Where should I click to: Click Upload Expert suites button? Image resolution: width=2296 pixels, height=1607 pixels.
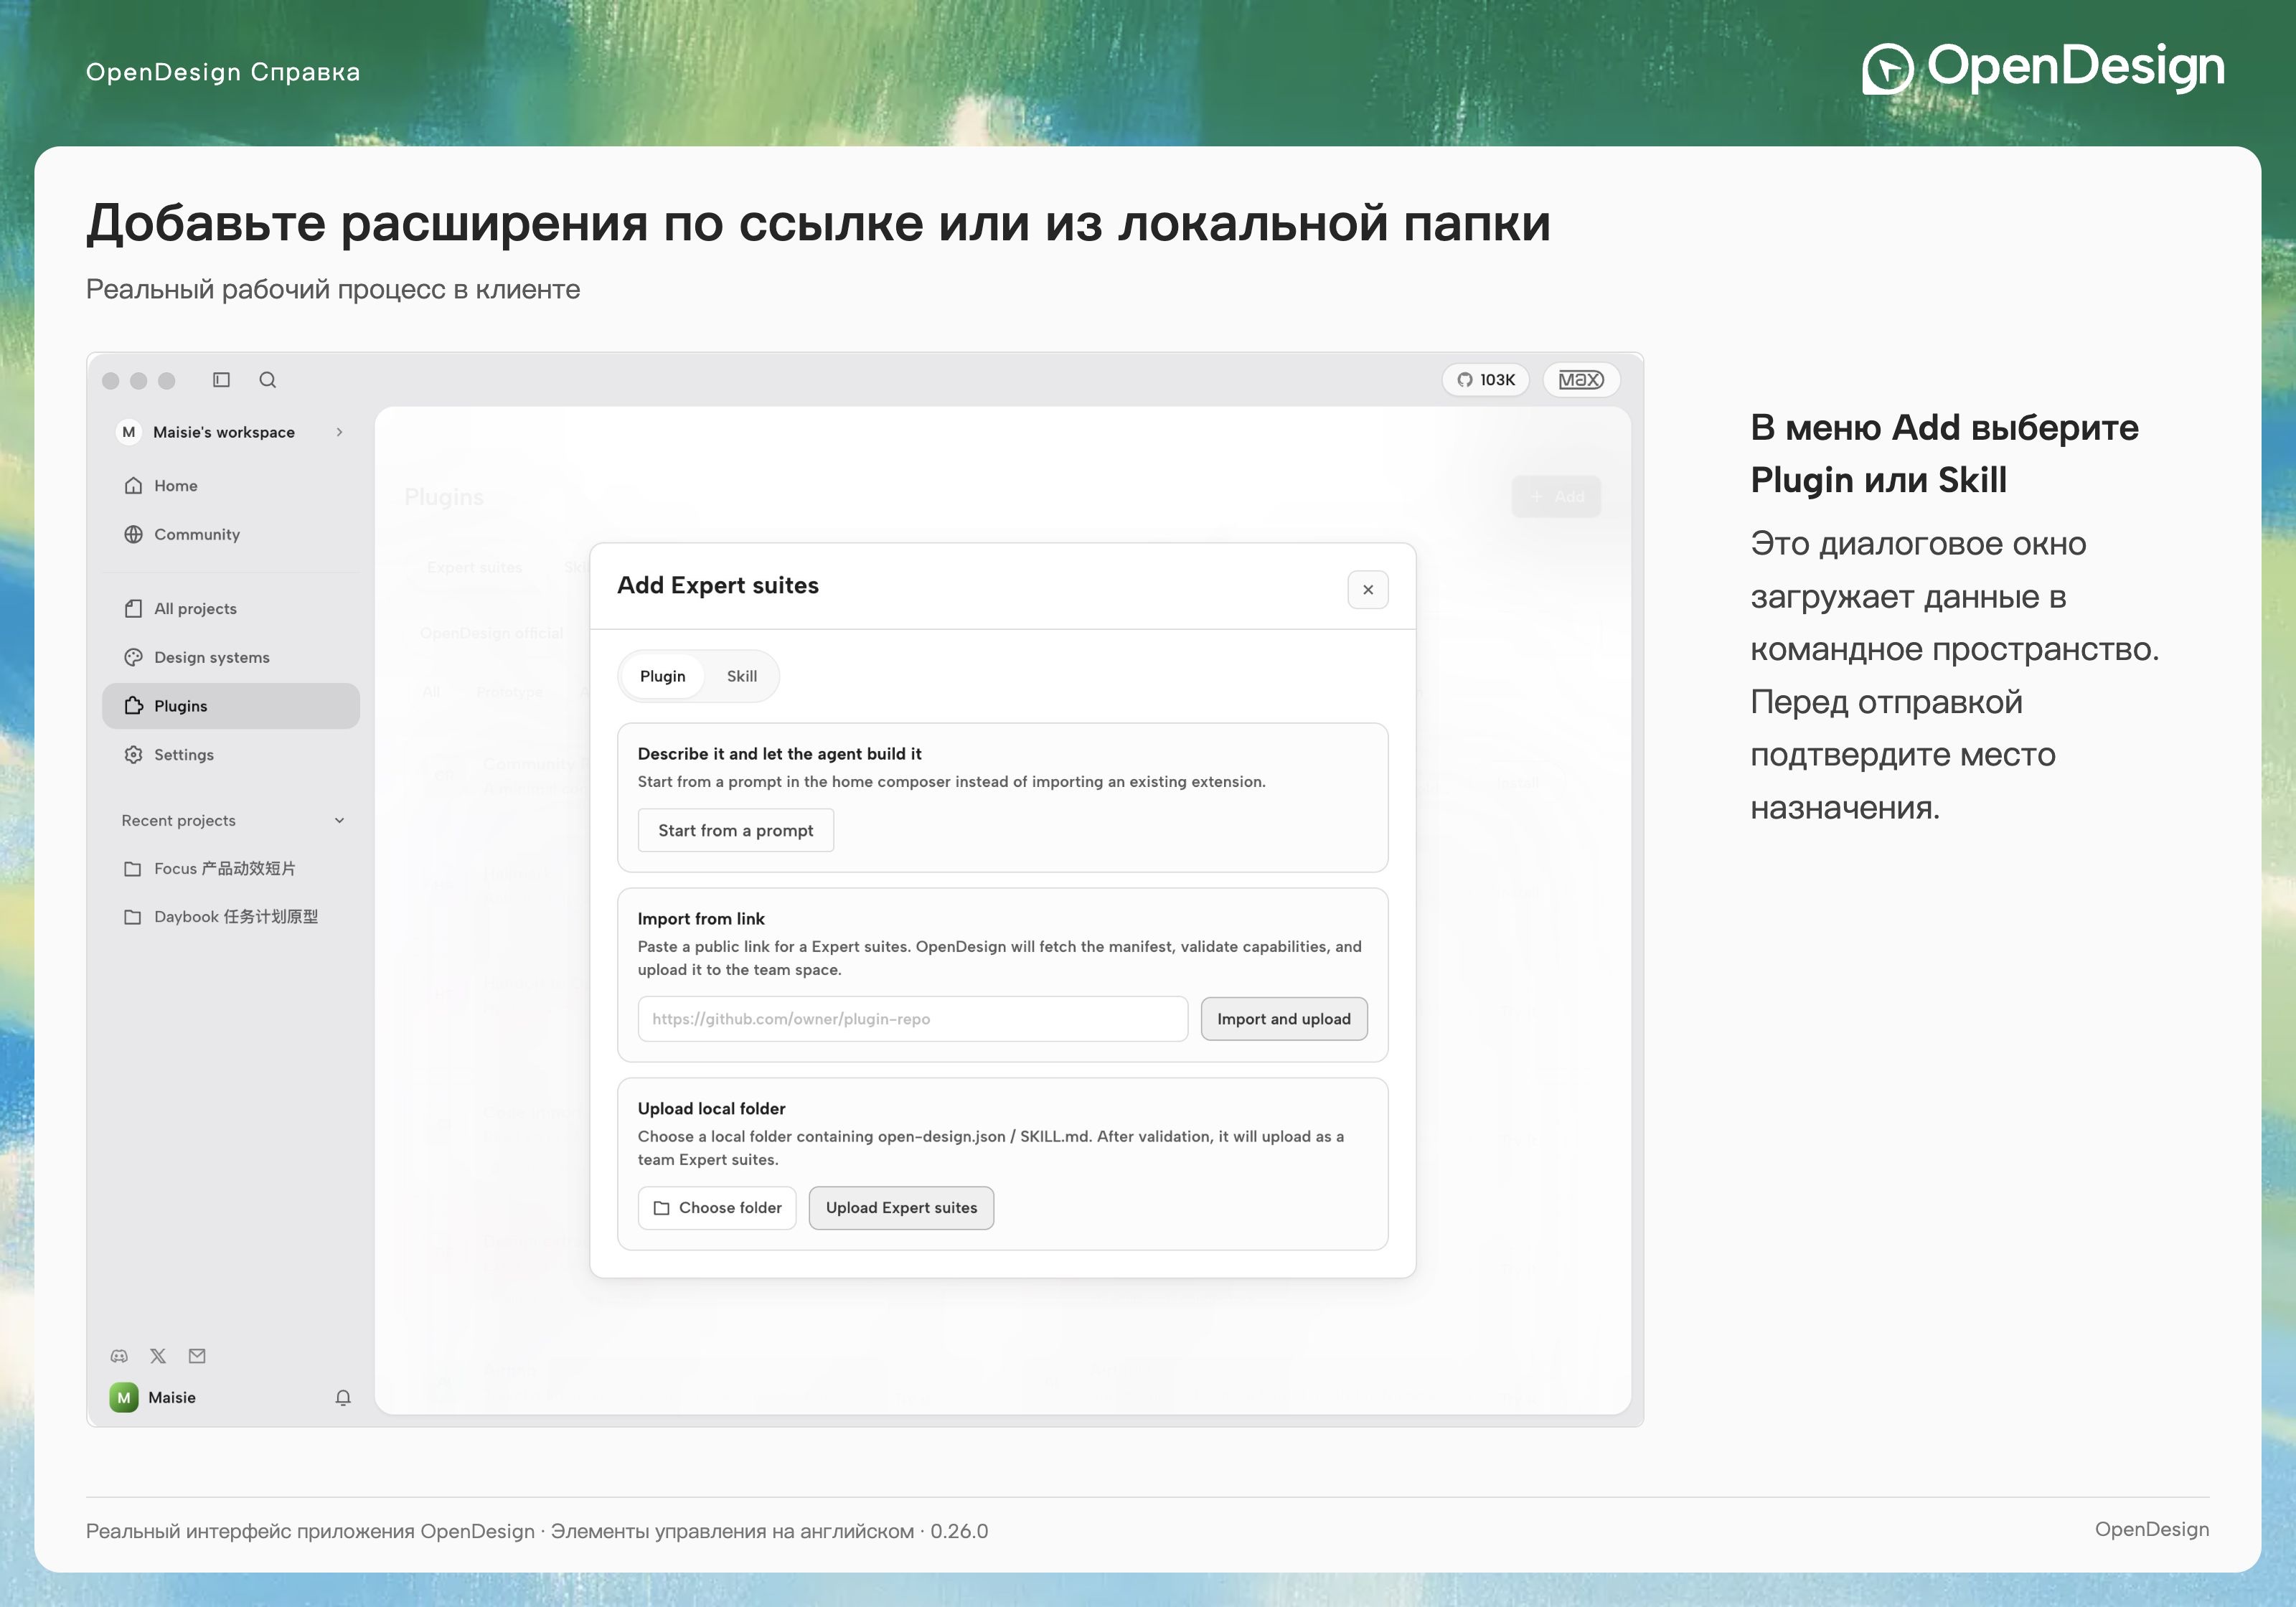pos(901,1208)
